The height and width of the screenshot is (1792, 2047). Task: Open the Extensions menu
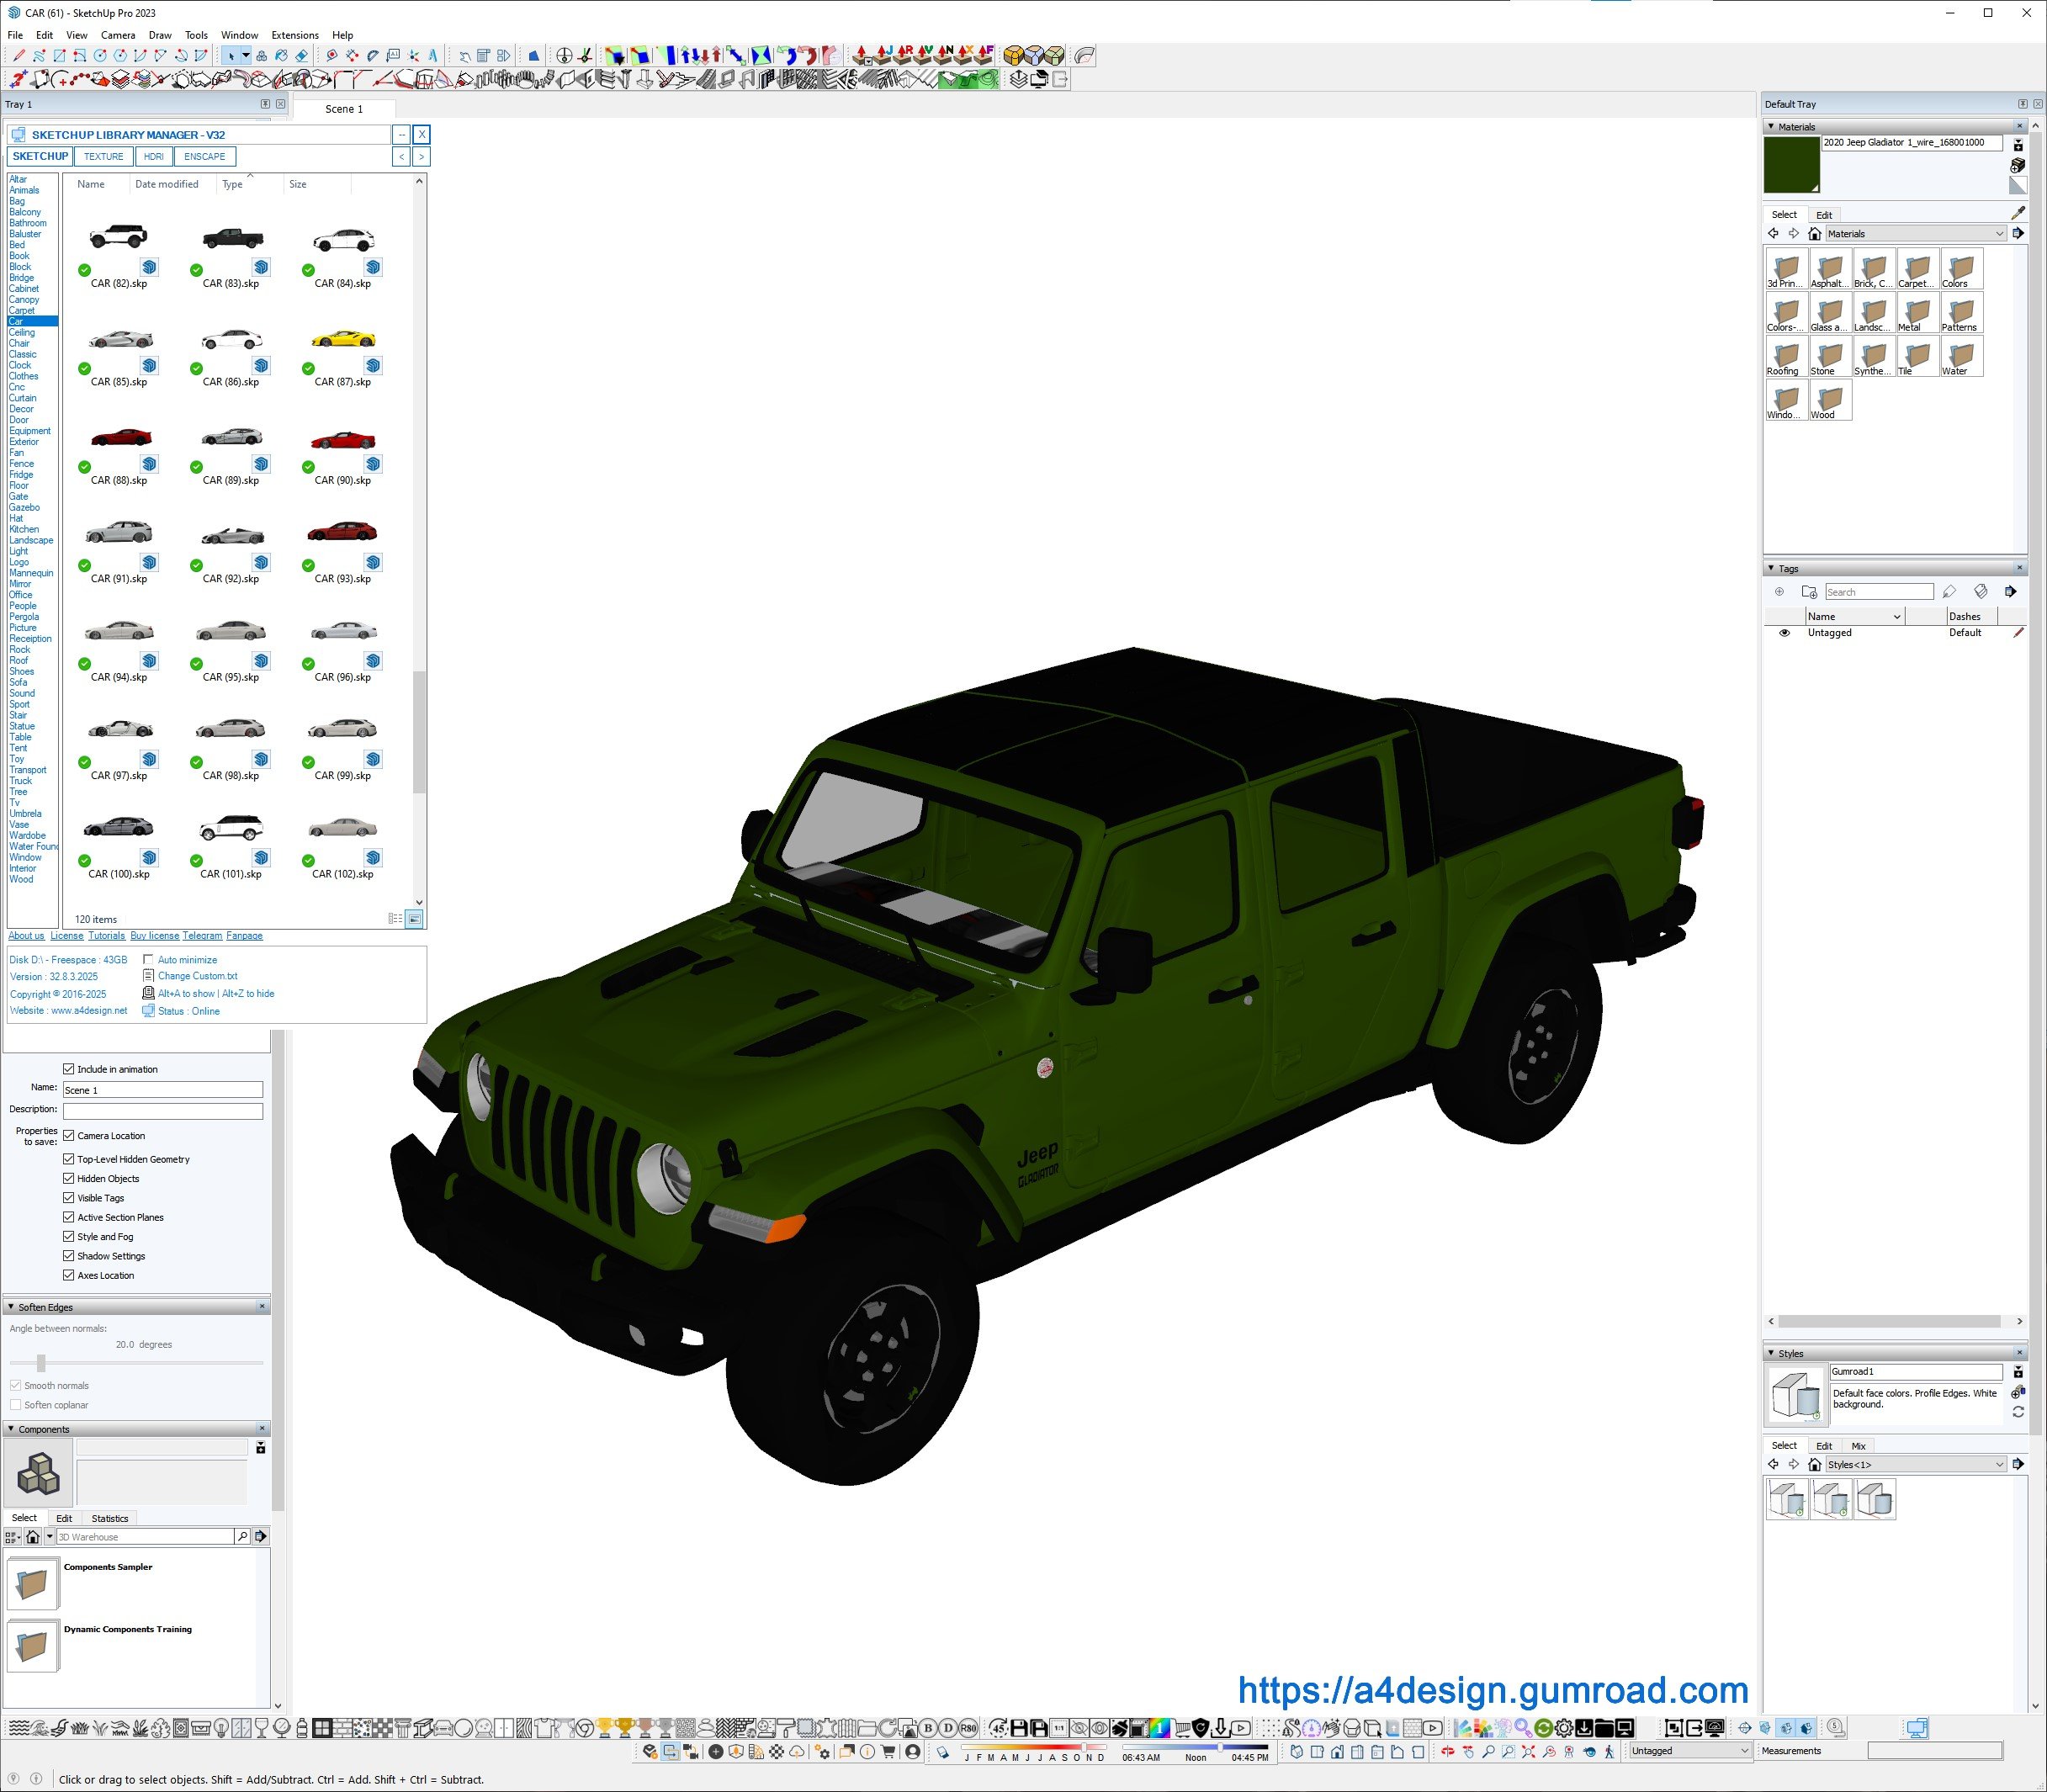295,35
